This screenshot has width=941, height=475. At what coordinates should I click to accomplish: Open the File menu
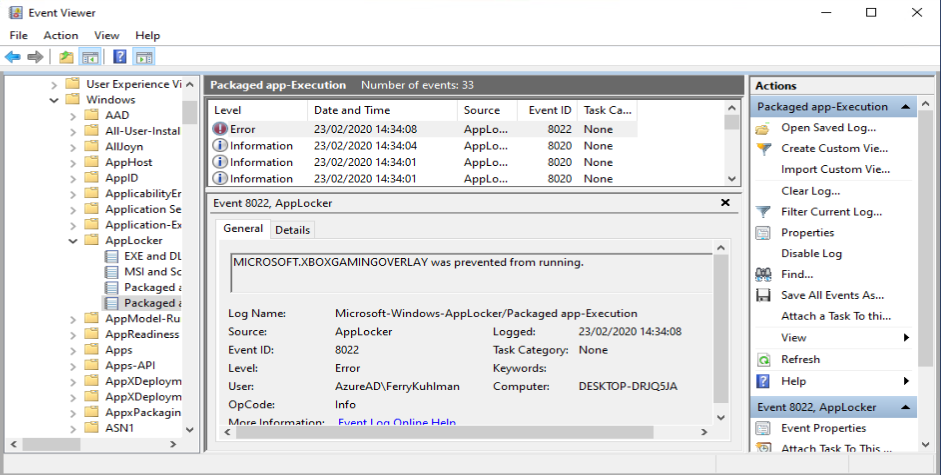click(x=19, y=35)
